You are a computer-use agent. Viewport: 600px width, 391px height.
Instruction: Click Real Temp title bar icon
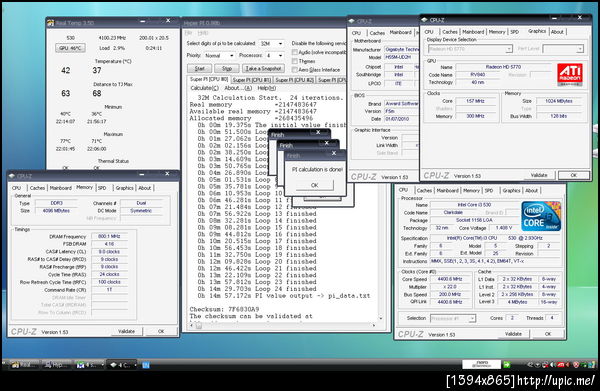point(51,23)
